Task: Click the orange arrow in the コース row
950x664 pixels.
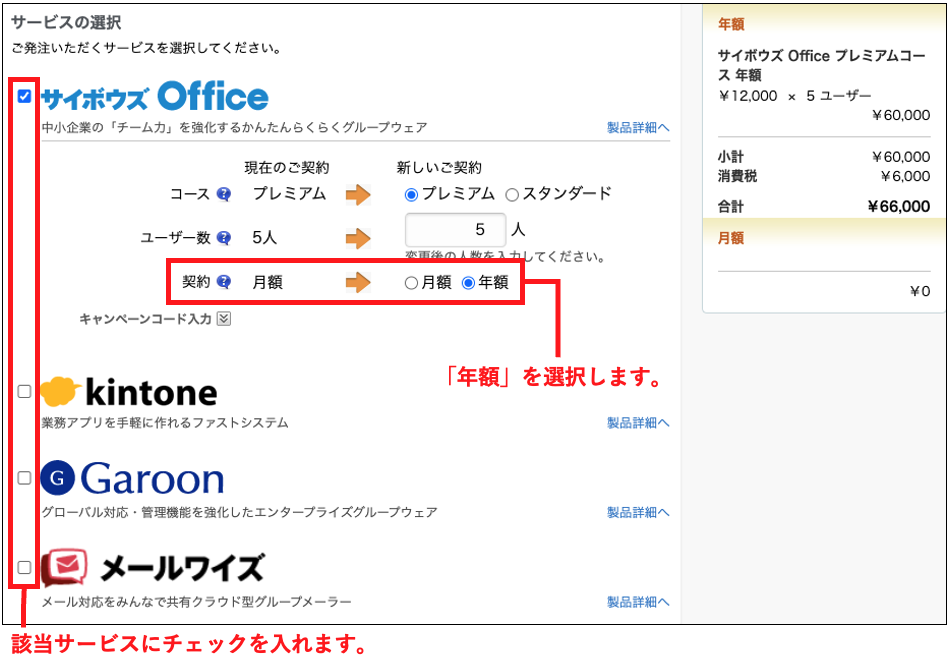Action: tap(358, 194)
